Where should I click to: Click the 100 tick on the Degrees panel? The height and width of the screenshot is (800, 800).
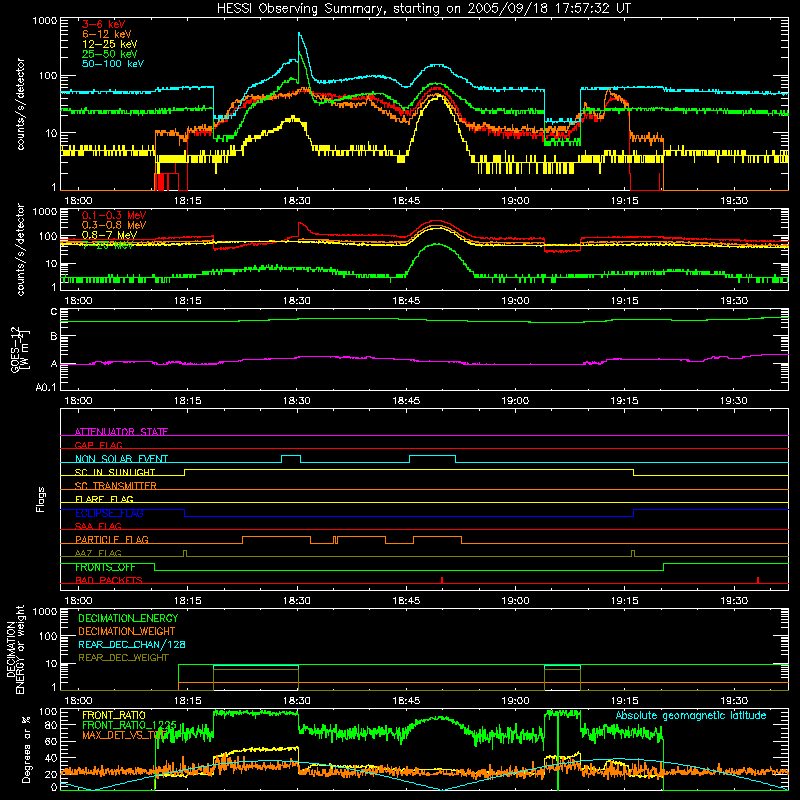[48, 712]
